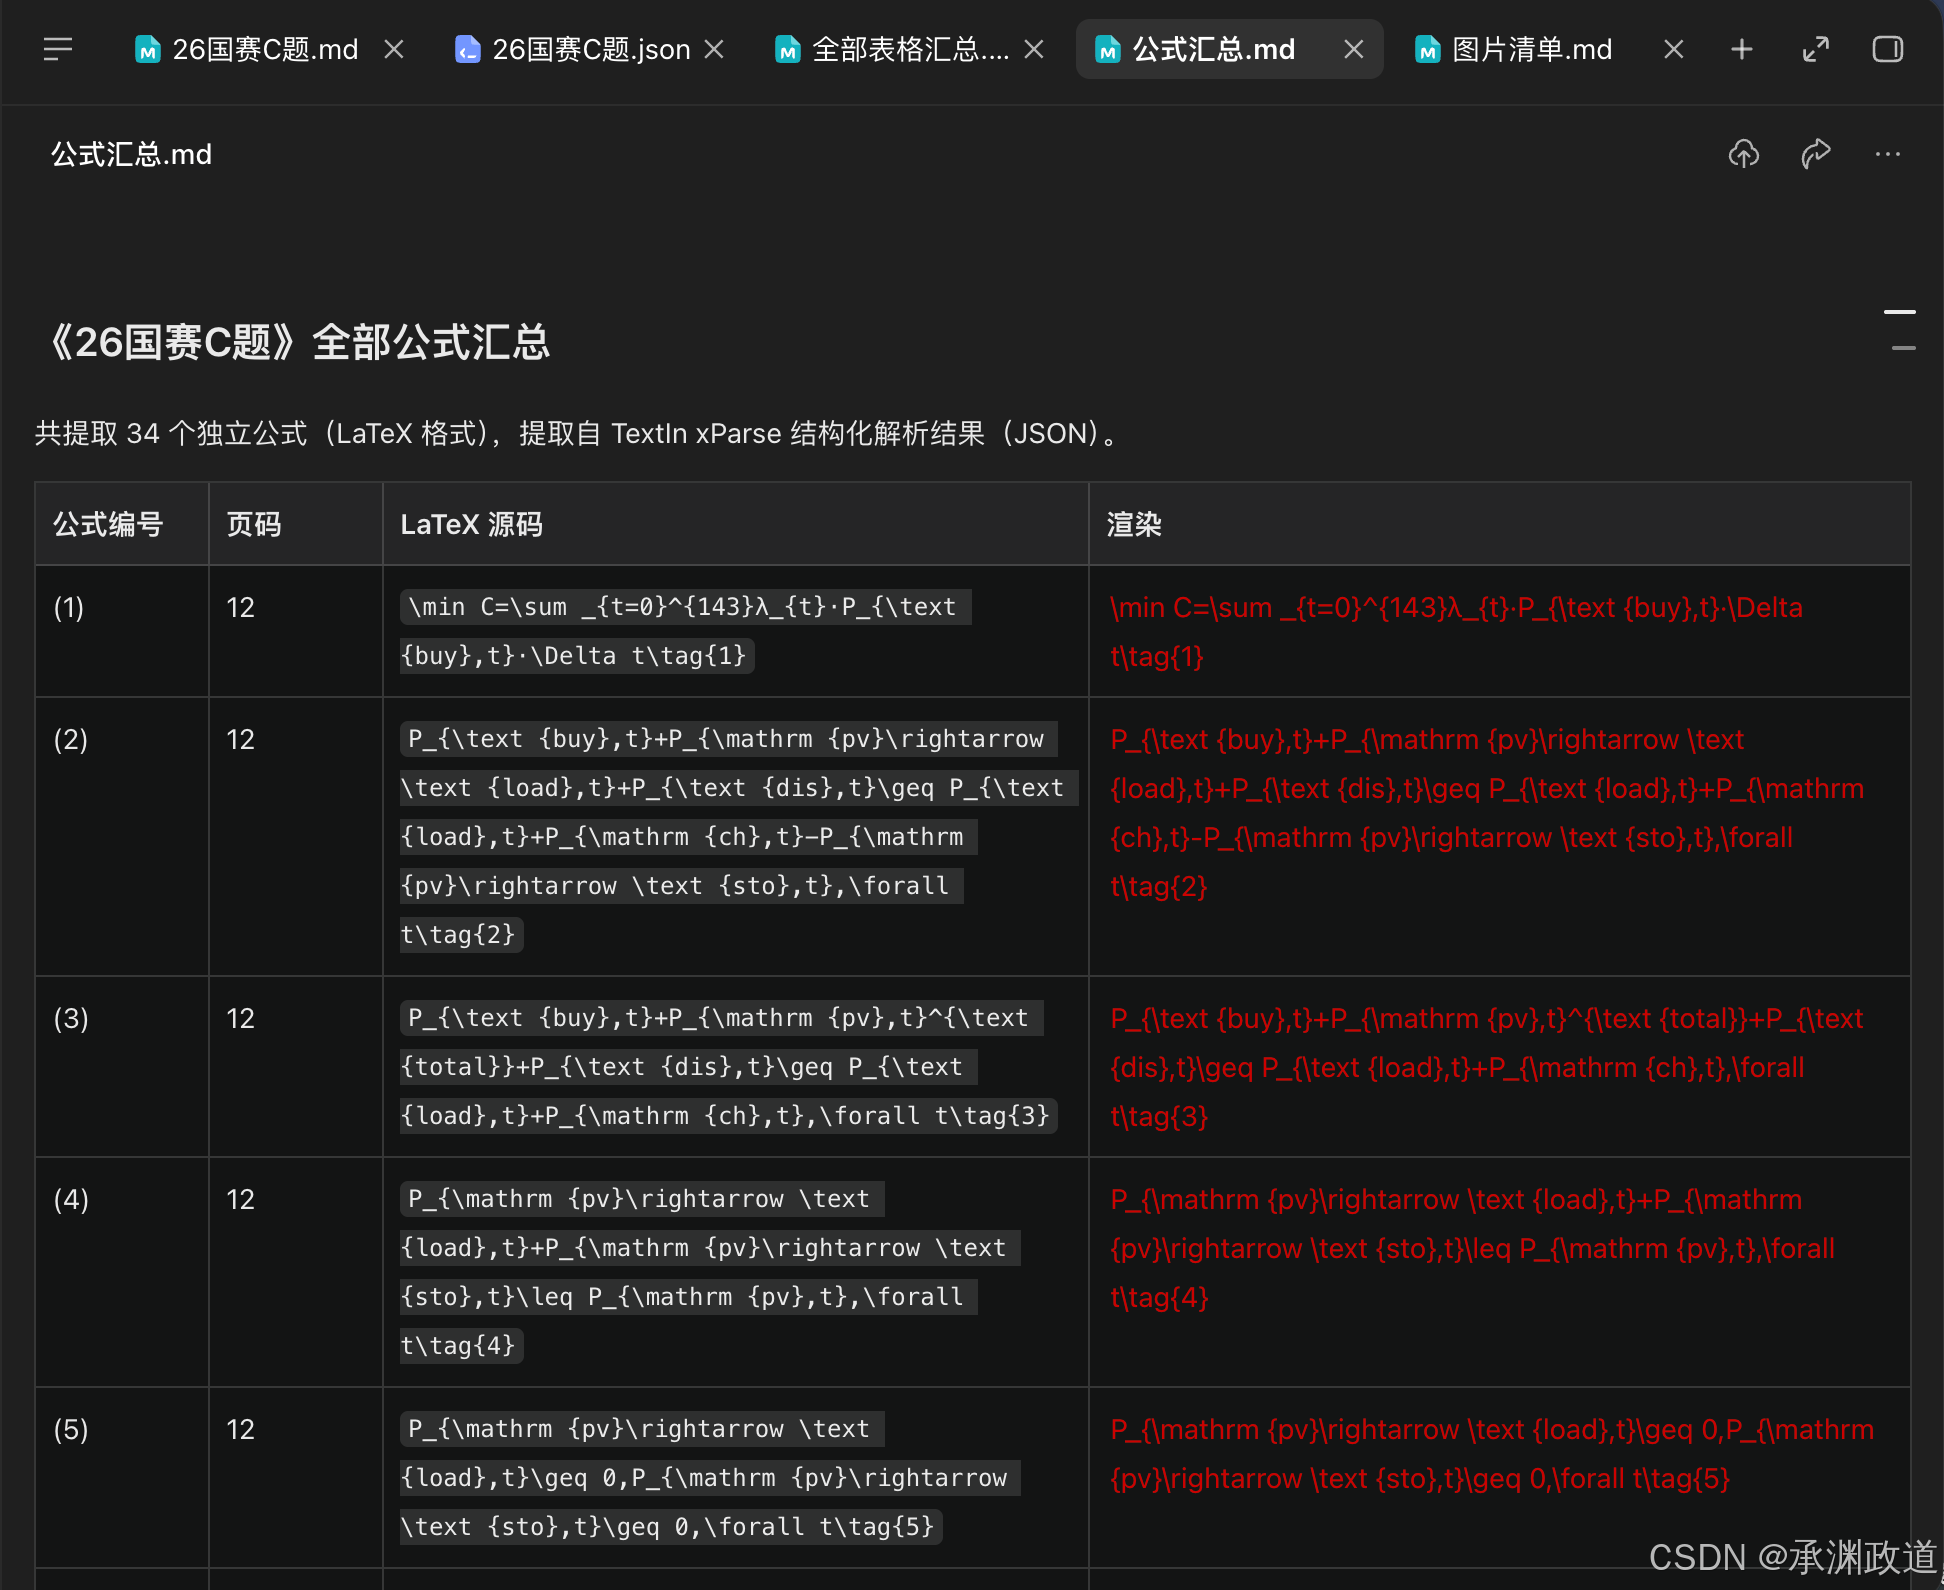Click the red rendered text of formula (1)
This screenshot has height=1590, width=1944.
[x=1456, y=631]
